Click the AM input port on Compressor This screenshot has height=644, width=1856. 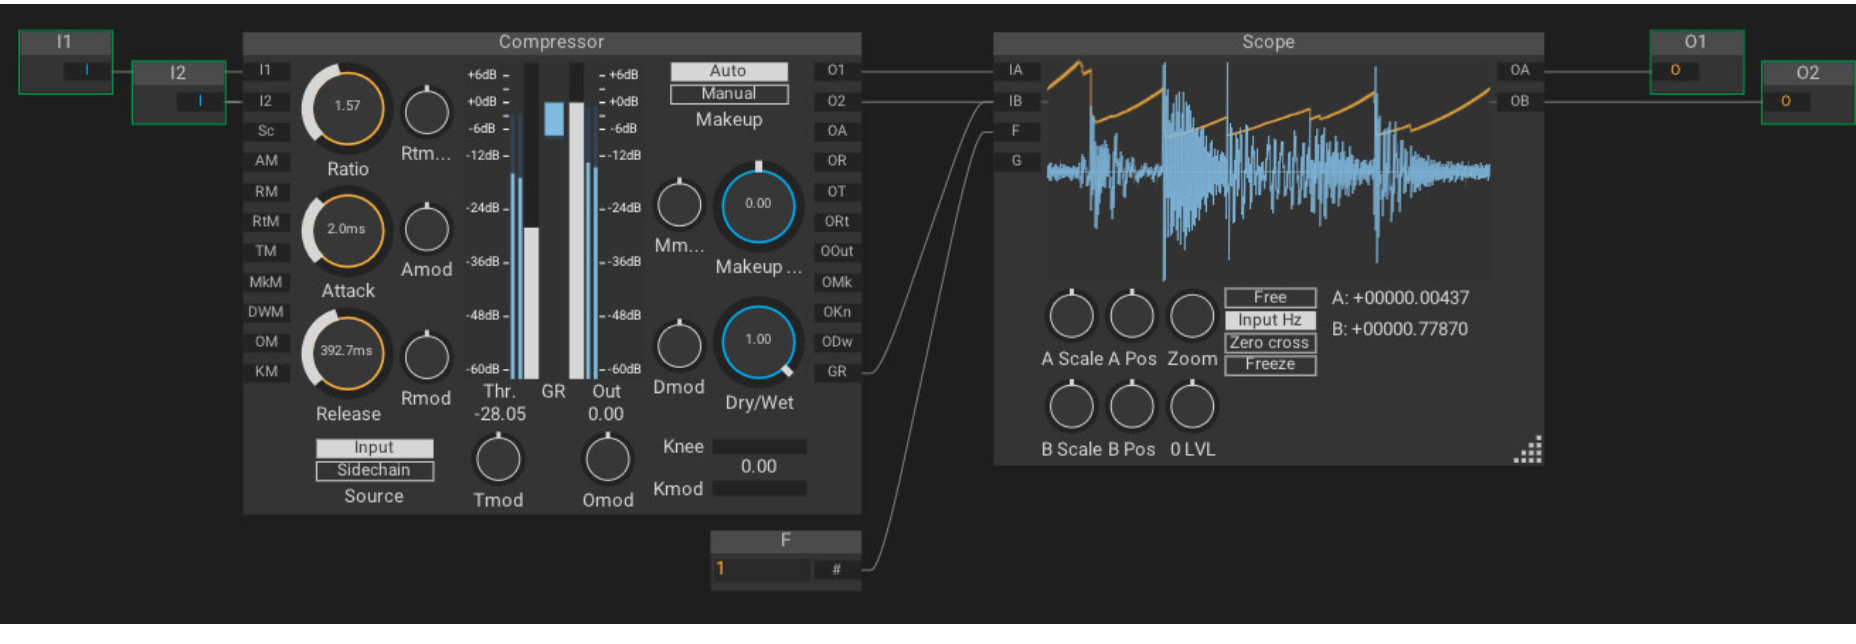(266, 161)
